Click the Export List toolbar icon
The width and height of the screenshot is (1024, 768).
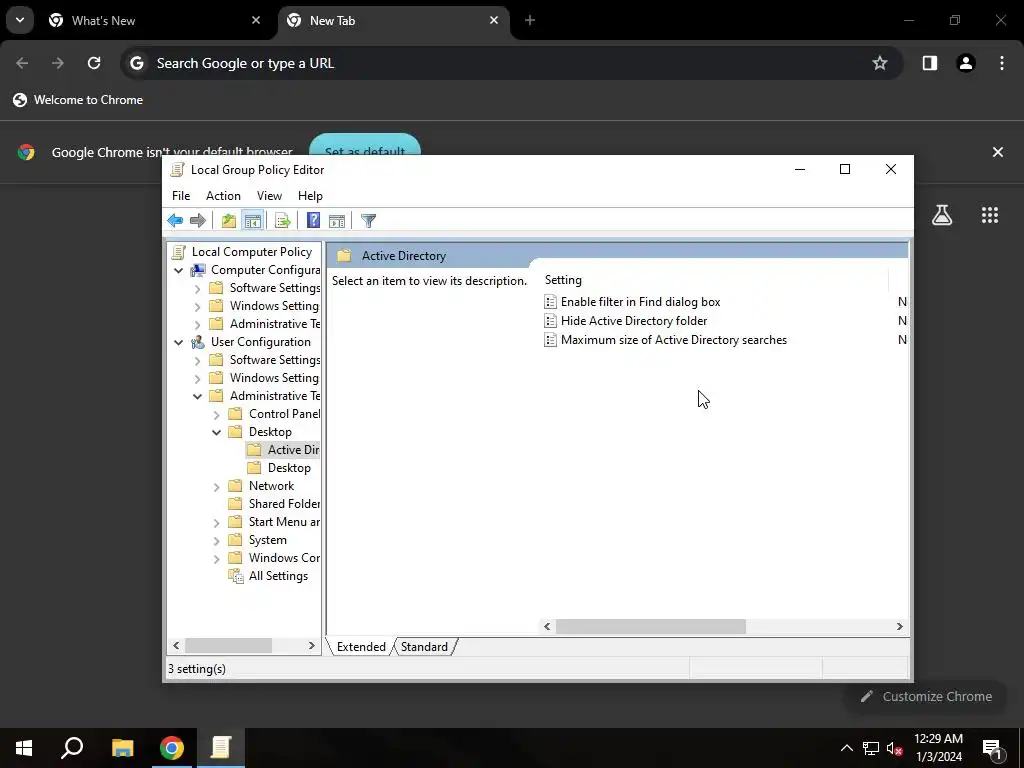coord(283,221)
